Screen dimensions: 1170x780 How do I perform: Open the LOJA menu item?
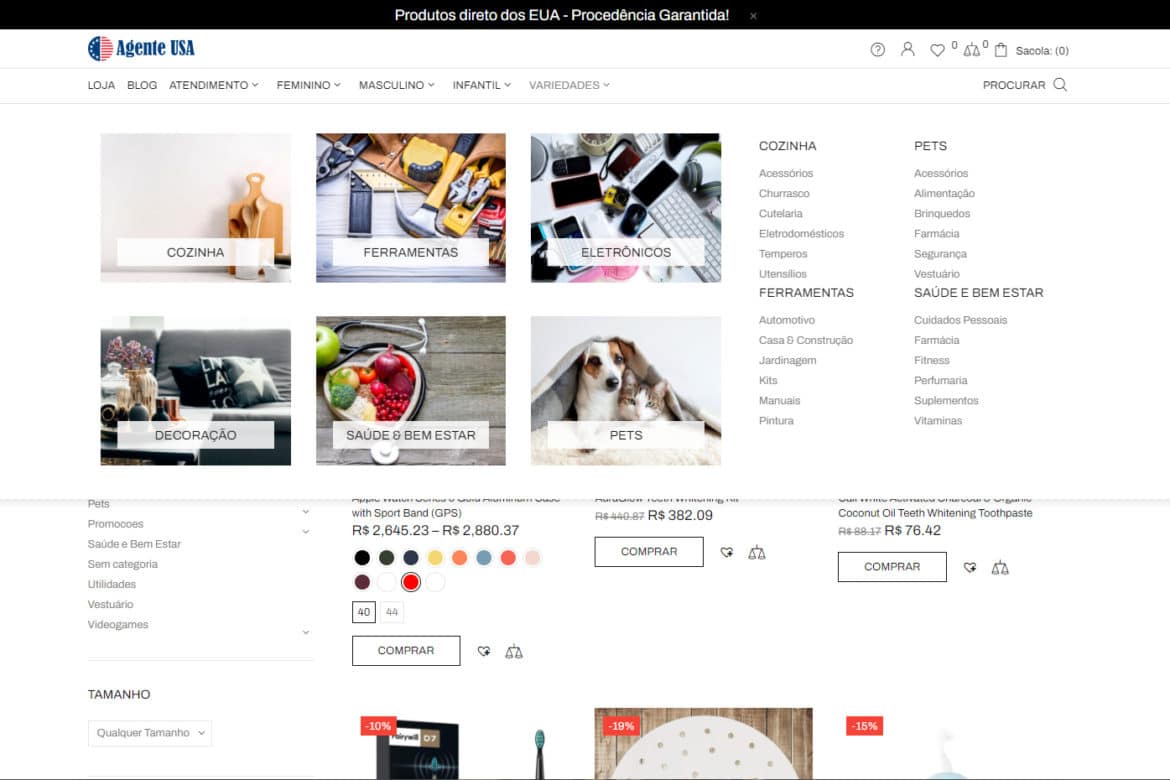101,85
